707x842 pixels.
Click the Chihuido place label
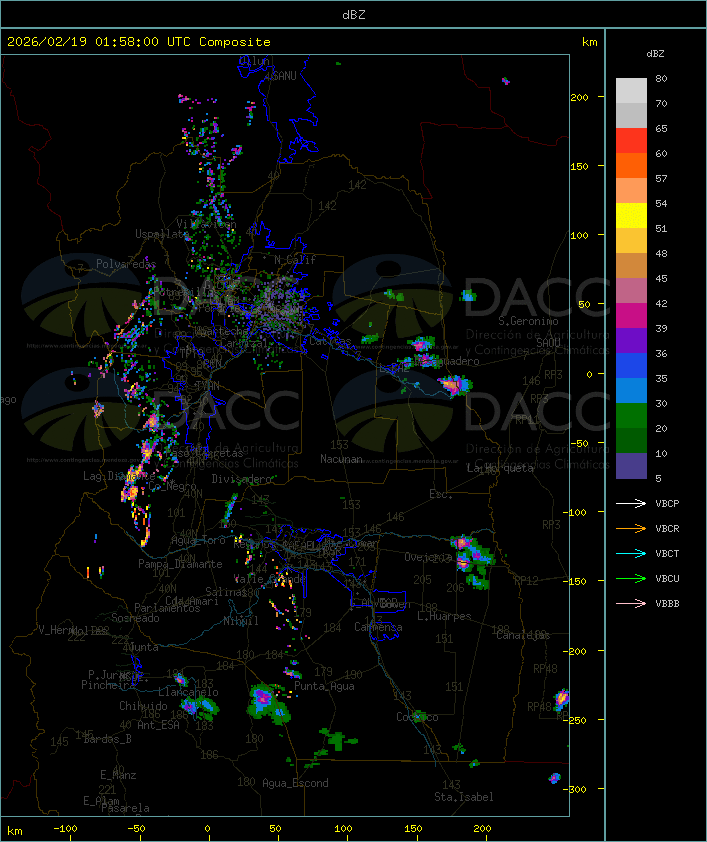(143, 706)
